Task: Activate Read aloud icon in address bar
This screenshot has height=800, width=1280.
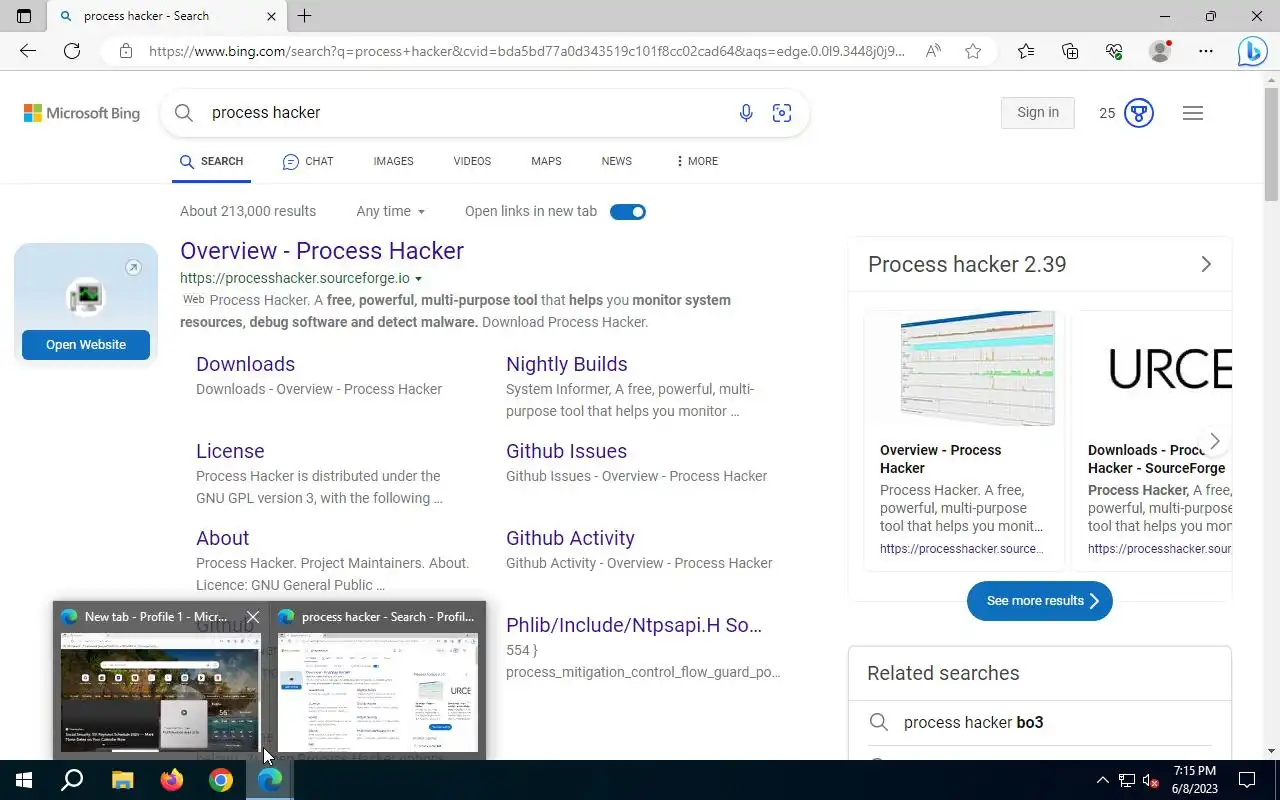Action: click(933, 51)
